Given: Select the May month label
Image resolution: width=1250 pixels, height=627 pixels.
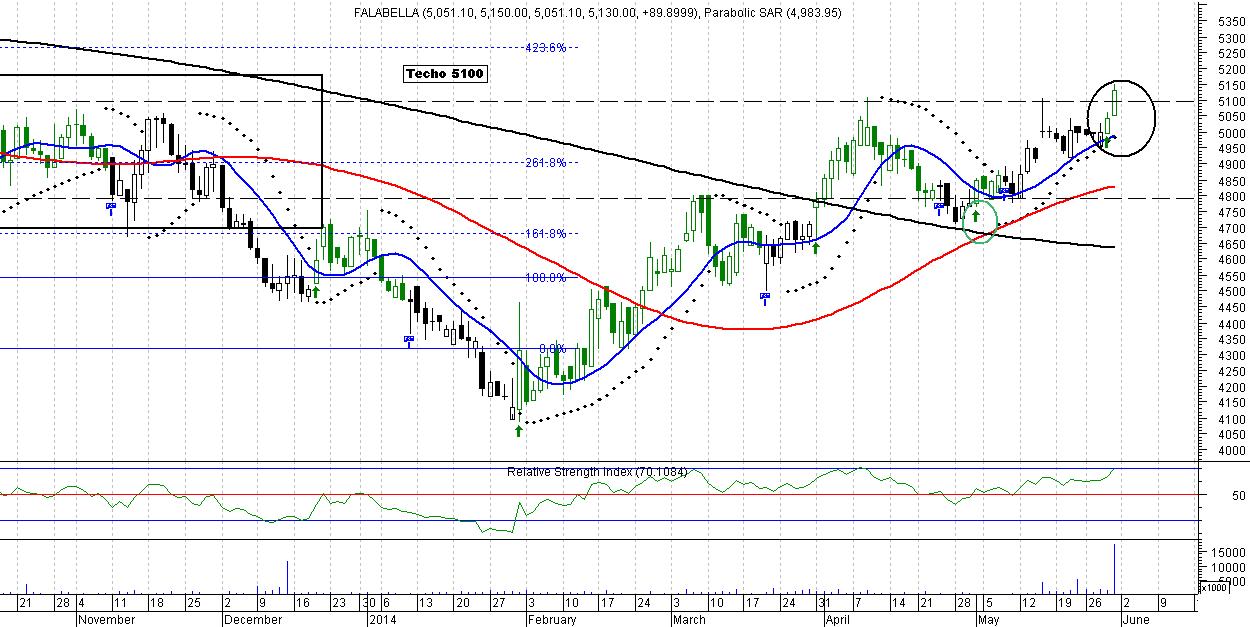Looking at the screenshot, I should coord(987,620).
